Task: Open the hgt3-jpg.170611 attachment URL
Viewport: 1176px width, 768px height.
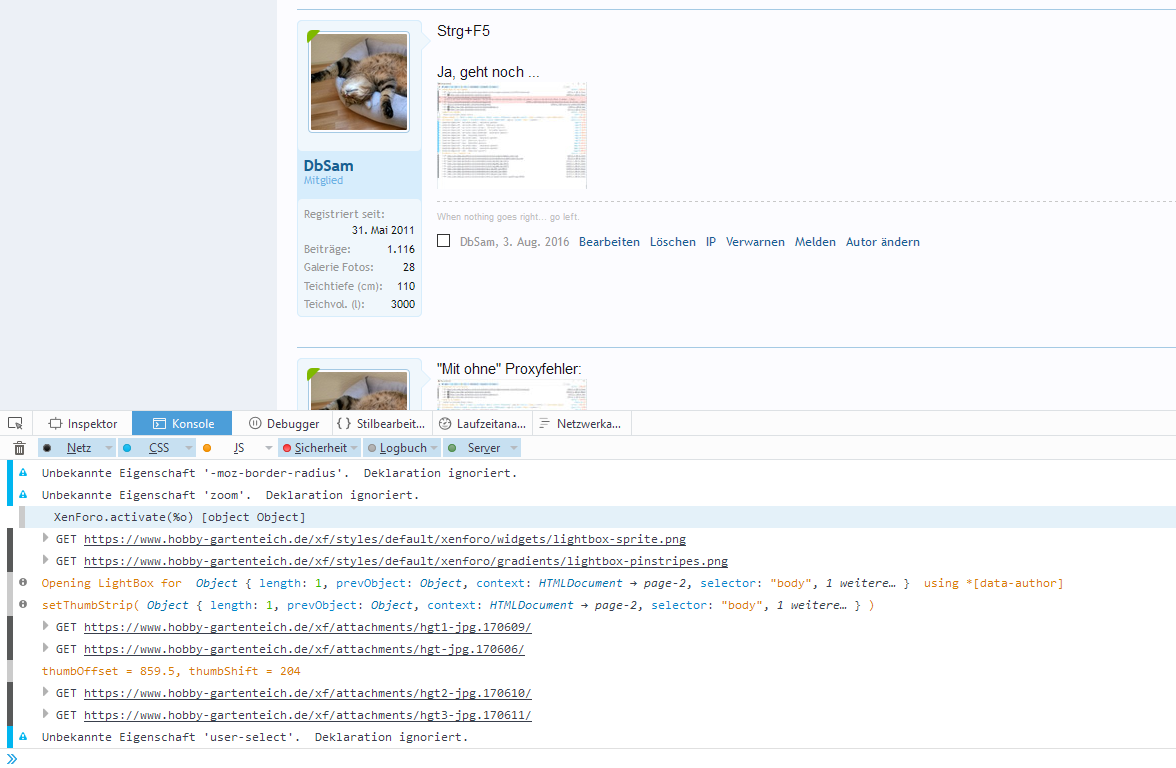Action: 308,715
